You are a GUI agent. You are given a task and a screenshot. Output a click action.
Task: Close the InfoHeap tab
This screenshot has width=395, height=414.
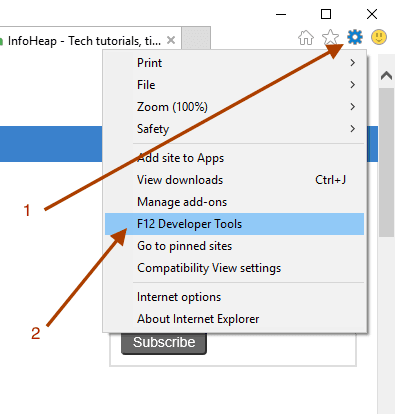click(x=171, y=40)
